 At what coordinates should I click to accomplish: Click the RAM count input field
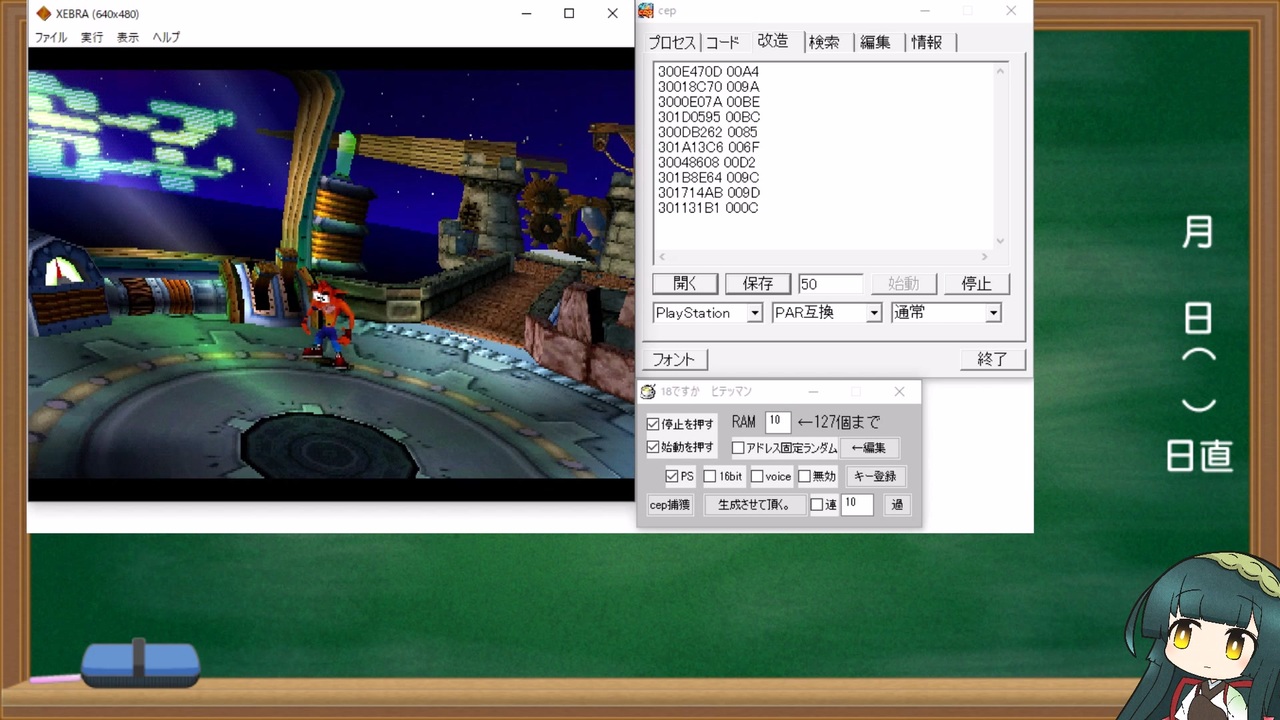point(777,422)
